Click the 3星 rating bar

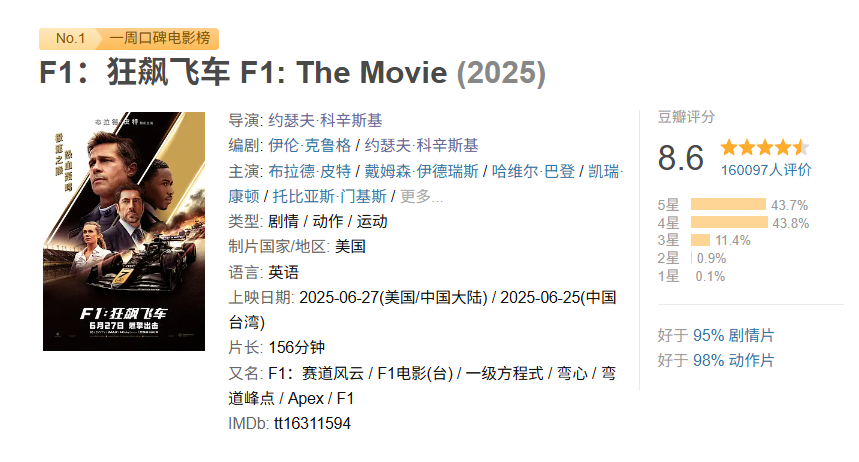tap(700, 240)
